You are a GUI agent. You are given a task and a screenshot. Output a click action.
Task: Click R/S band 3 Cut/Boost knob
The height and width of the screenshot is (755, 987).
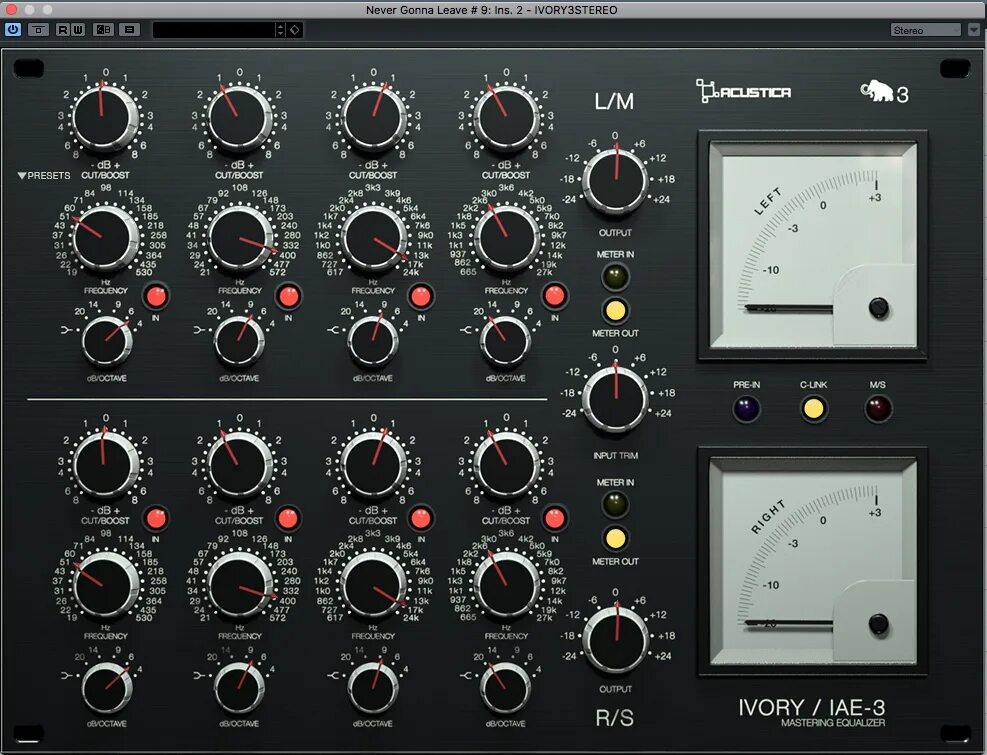click(373, 463)
